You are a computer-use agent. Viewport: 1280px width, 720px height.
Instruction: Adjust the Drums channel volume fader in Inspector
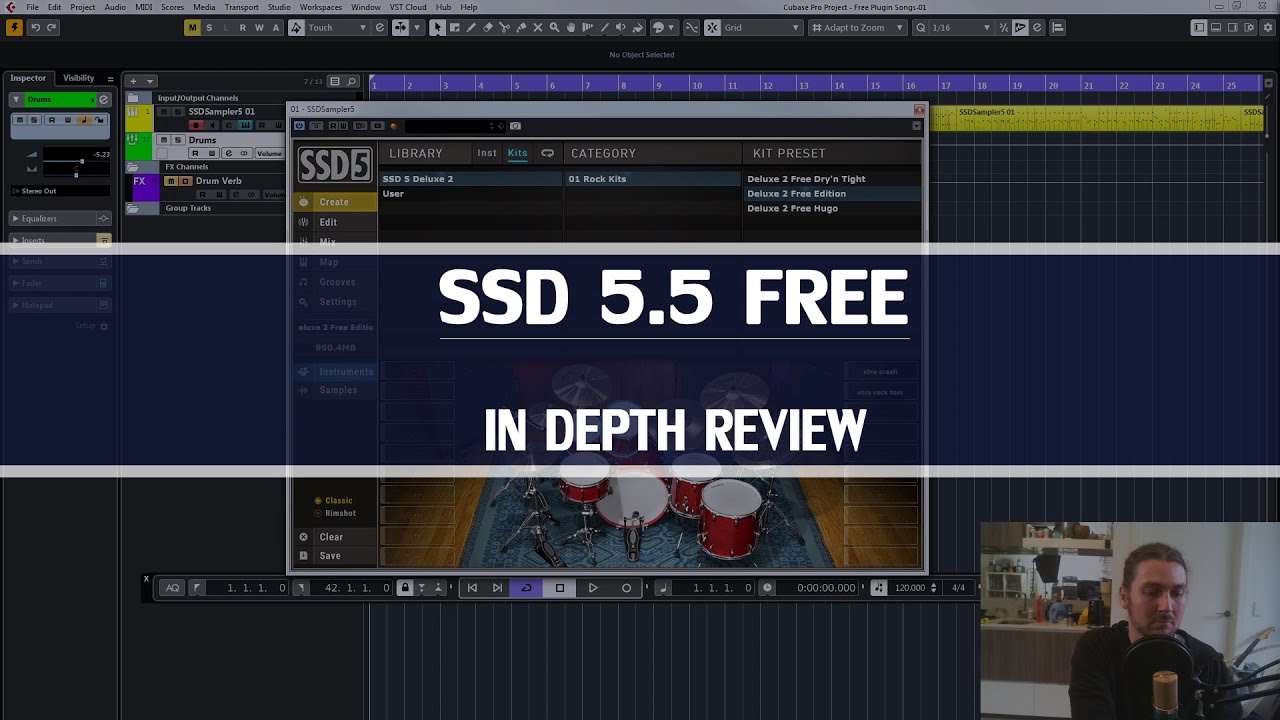point(82,161)
